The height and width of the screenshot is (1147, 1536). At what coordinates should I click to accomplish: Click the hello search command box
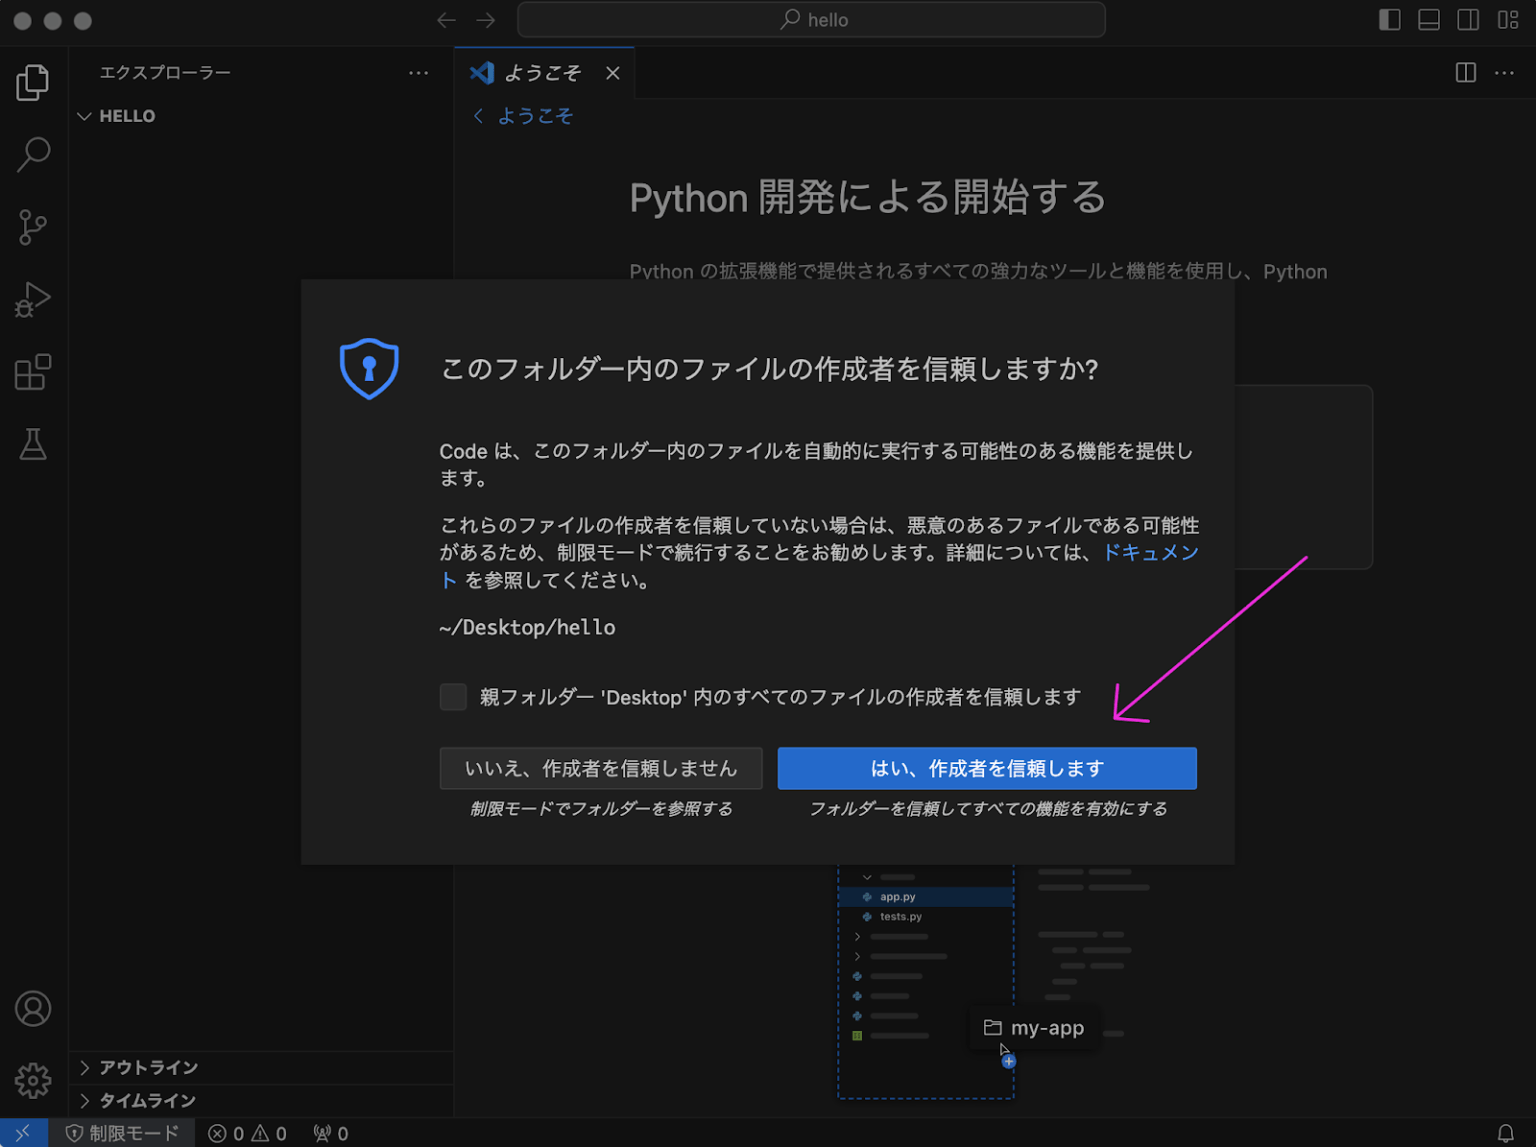click(x=811, y=20)
